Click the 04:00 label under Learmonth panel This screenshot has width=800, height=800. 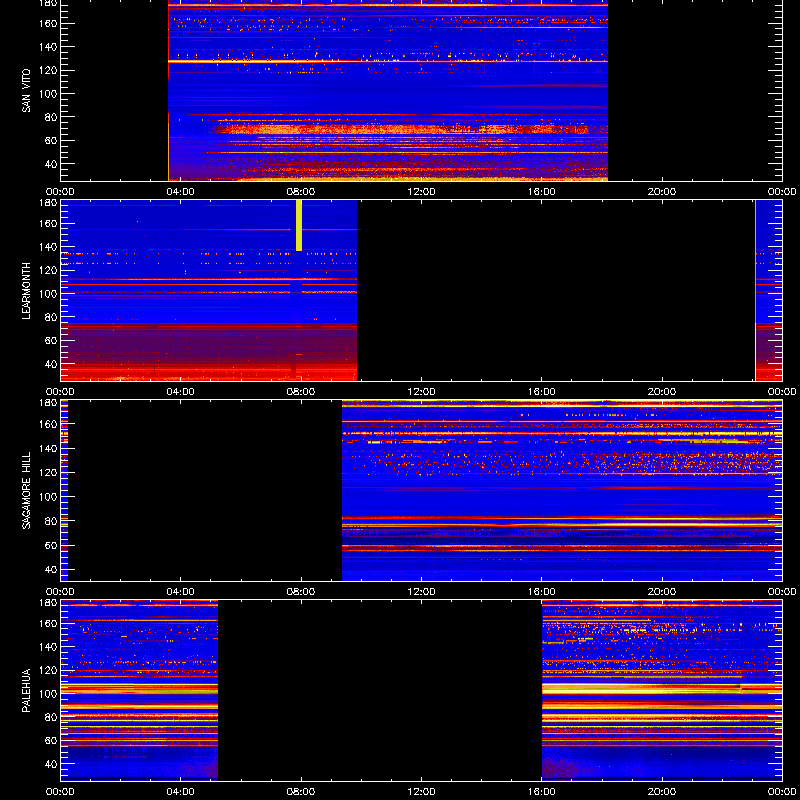click(x=181, y=392)
